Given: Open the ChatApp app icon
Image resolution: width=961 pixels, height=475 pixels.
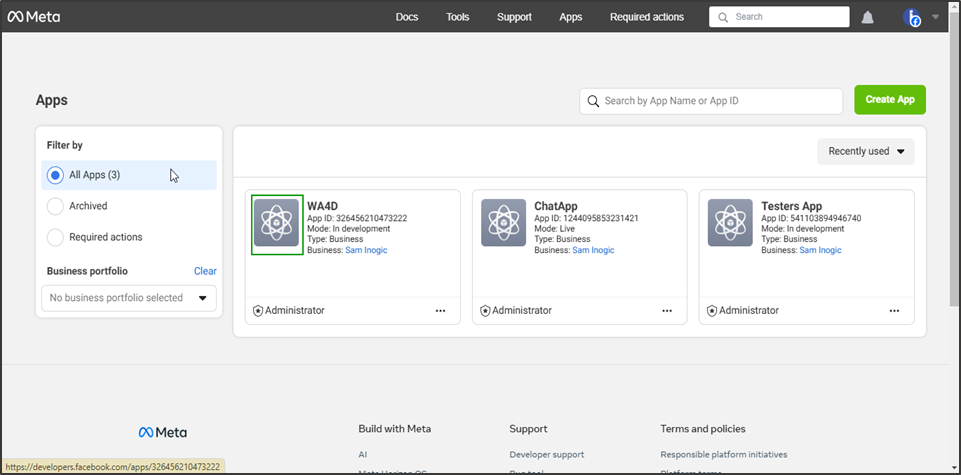Looking at the screenshot, I should (503, 223).
